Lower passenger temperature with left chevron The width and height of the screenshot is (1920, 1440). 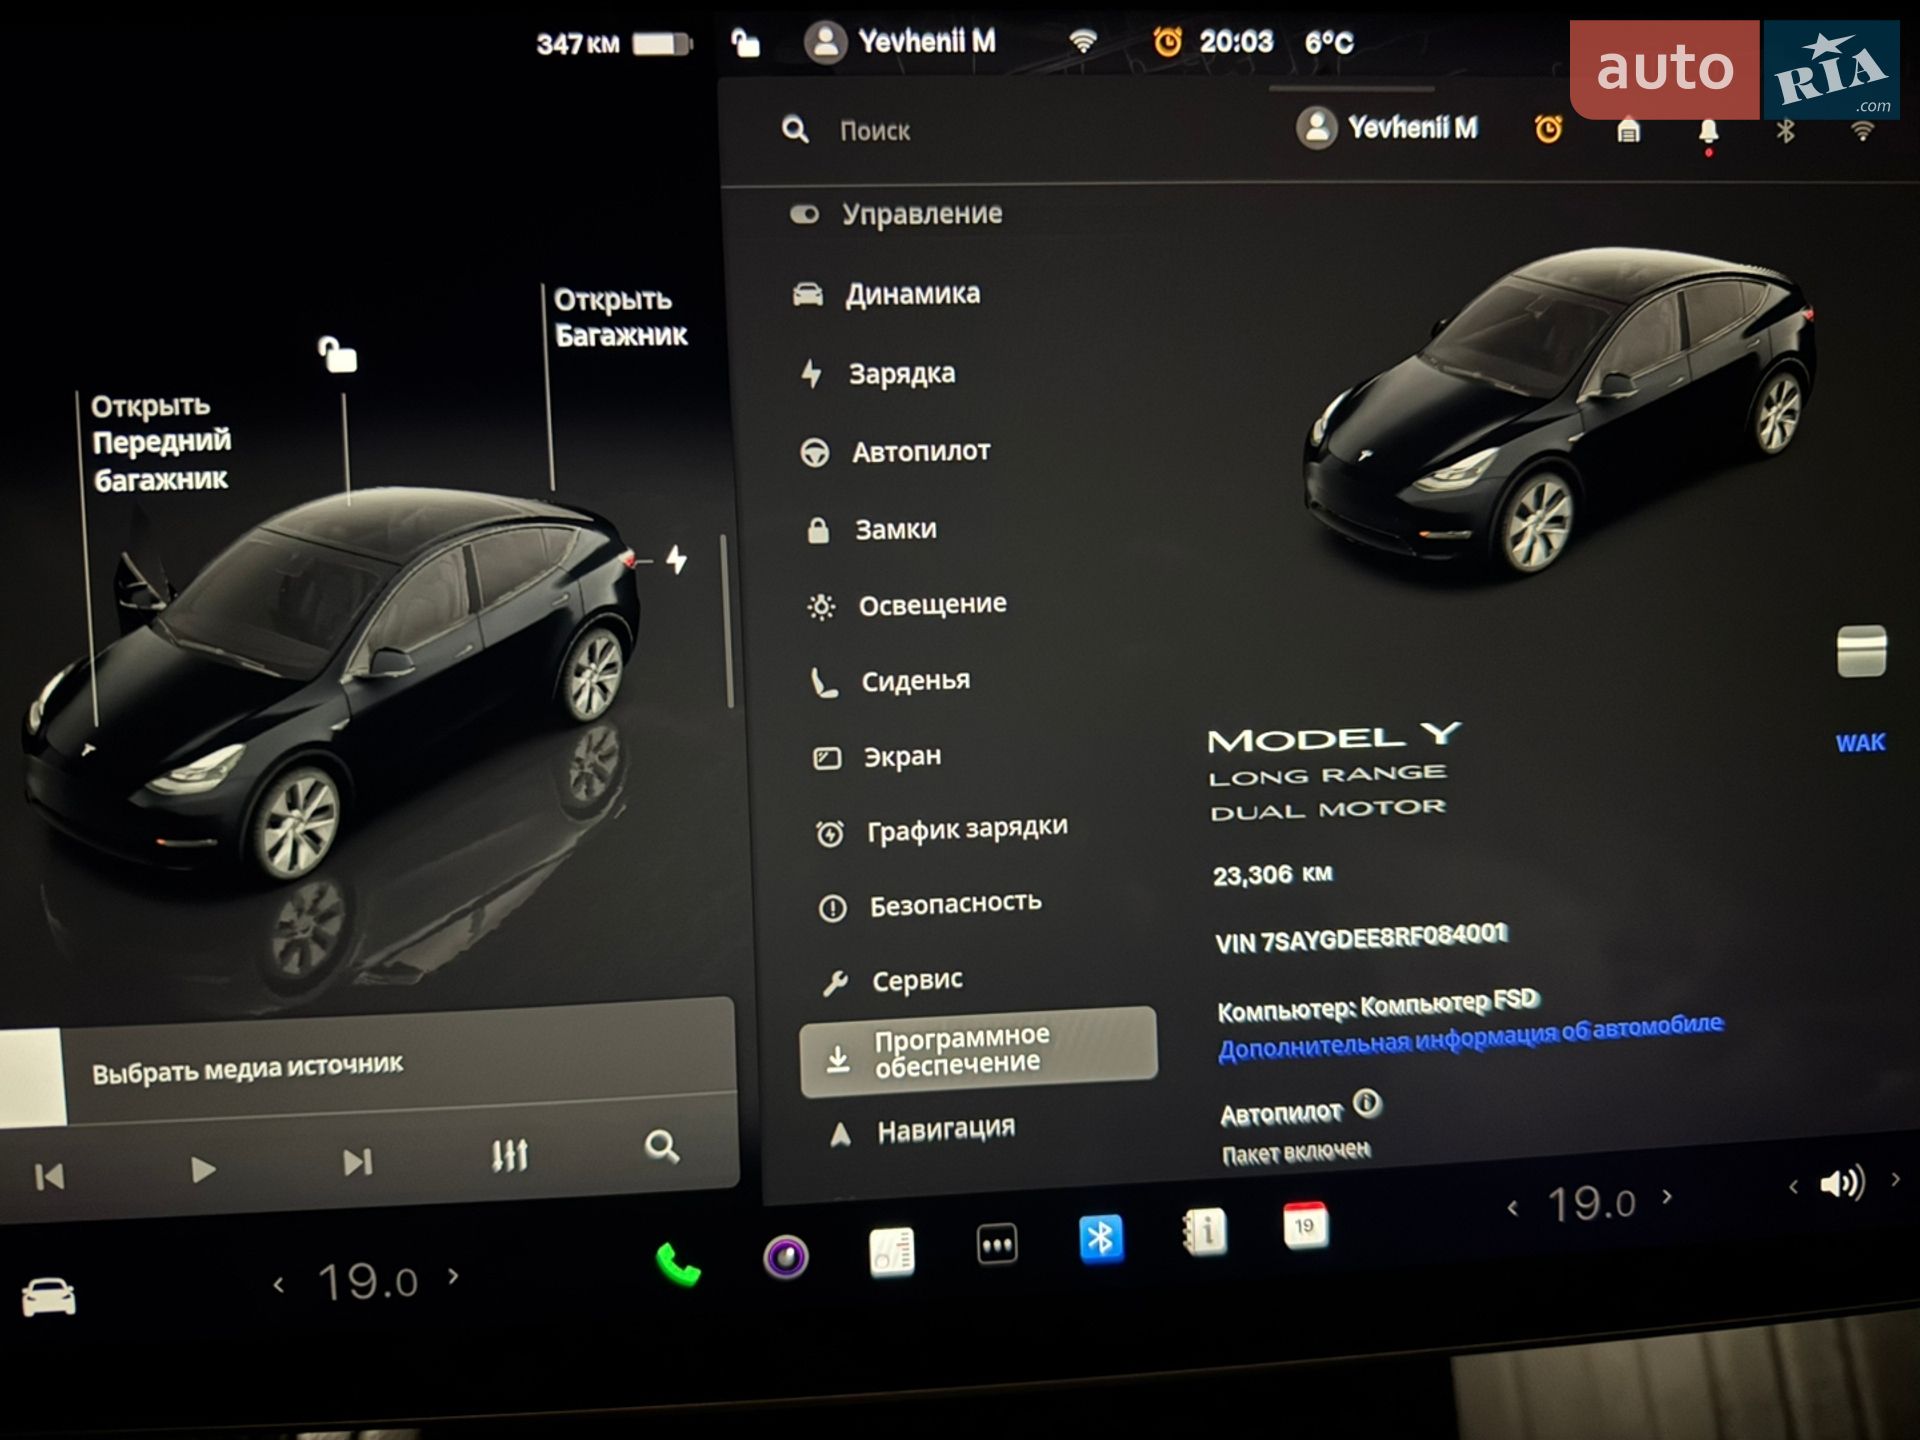(x=1513, y=1208)
